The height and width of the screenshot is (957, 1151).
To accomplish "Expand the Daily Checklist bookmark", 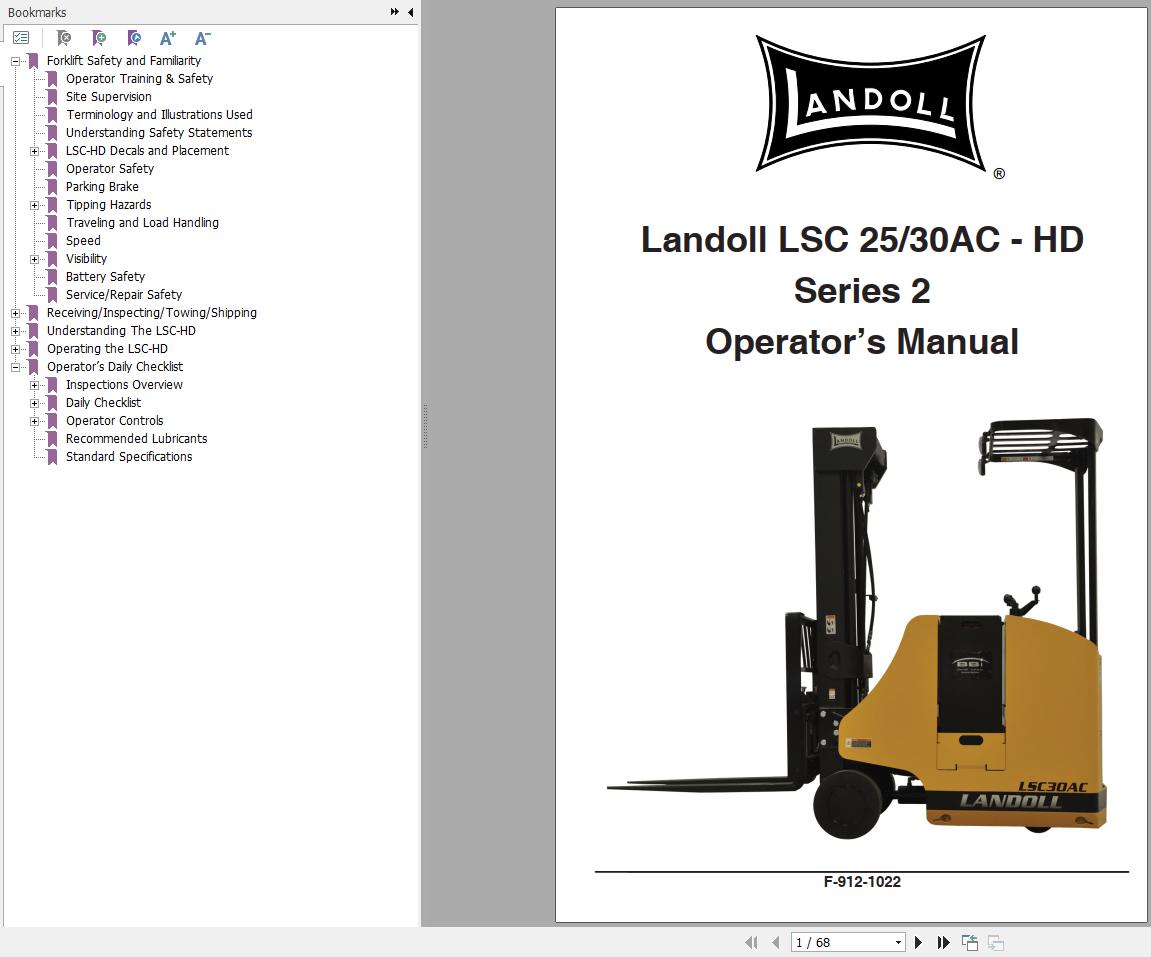I will (x=36, y=403).
